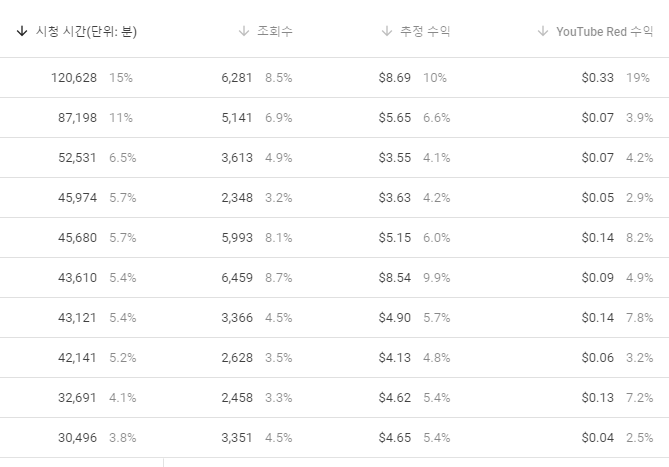The width and height of the screenshot is (669, 467).
Task: Sort by 추정 수익 column label
Action: coord(425,31)
